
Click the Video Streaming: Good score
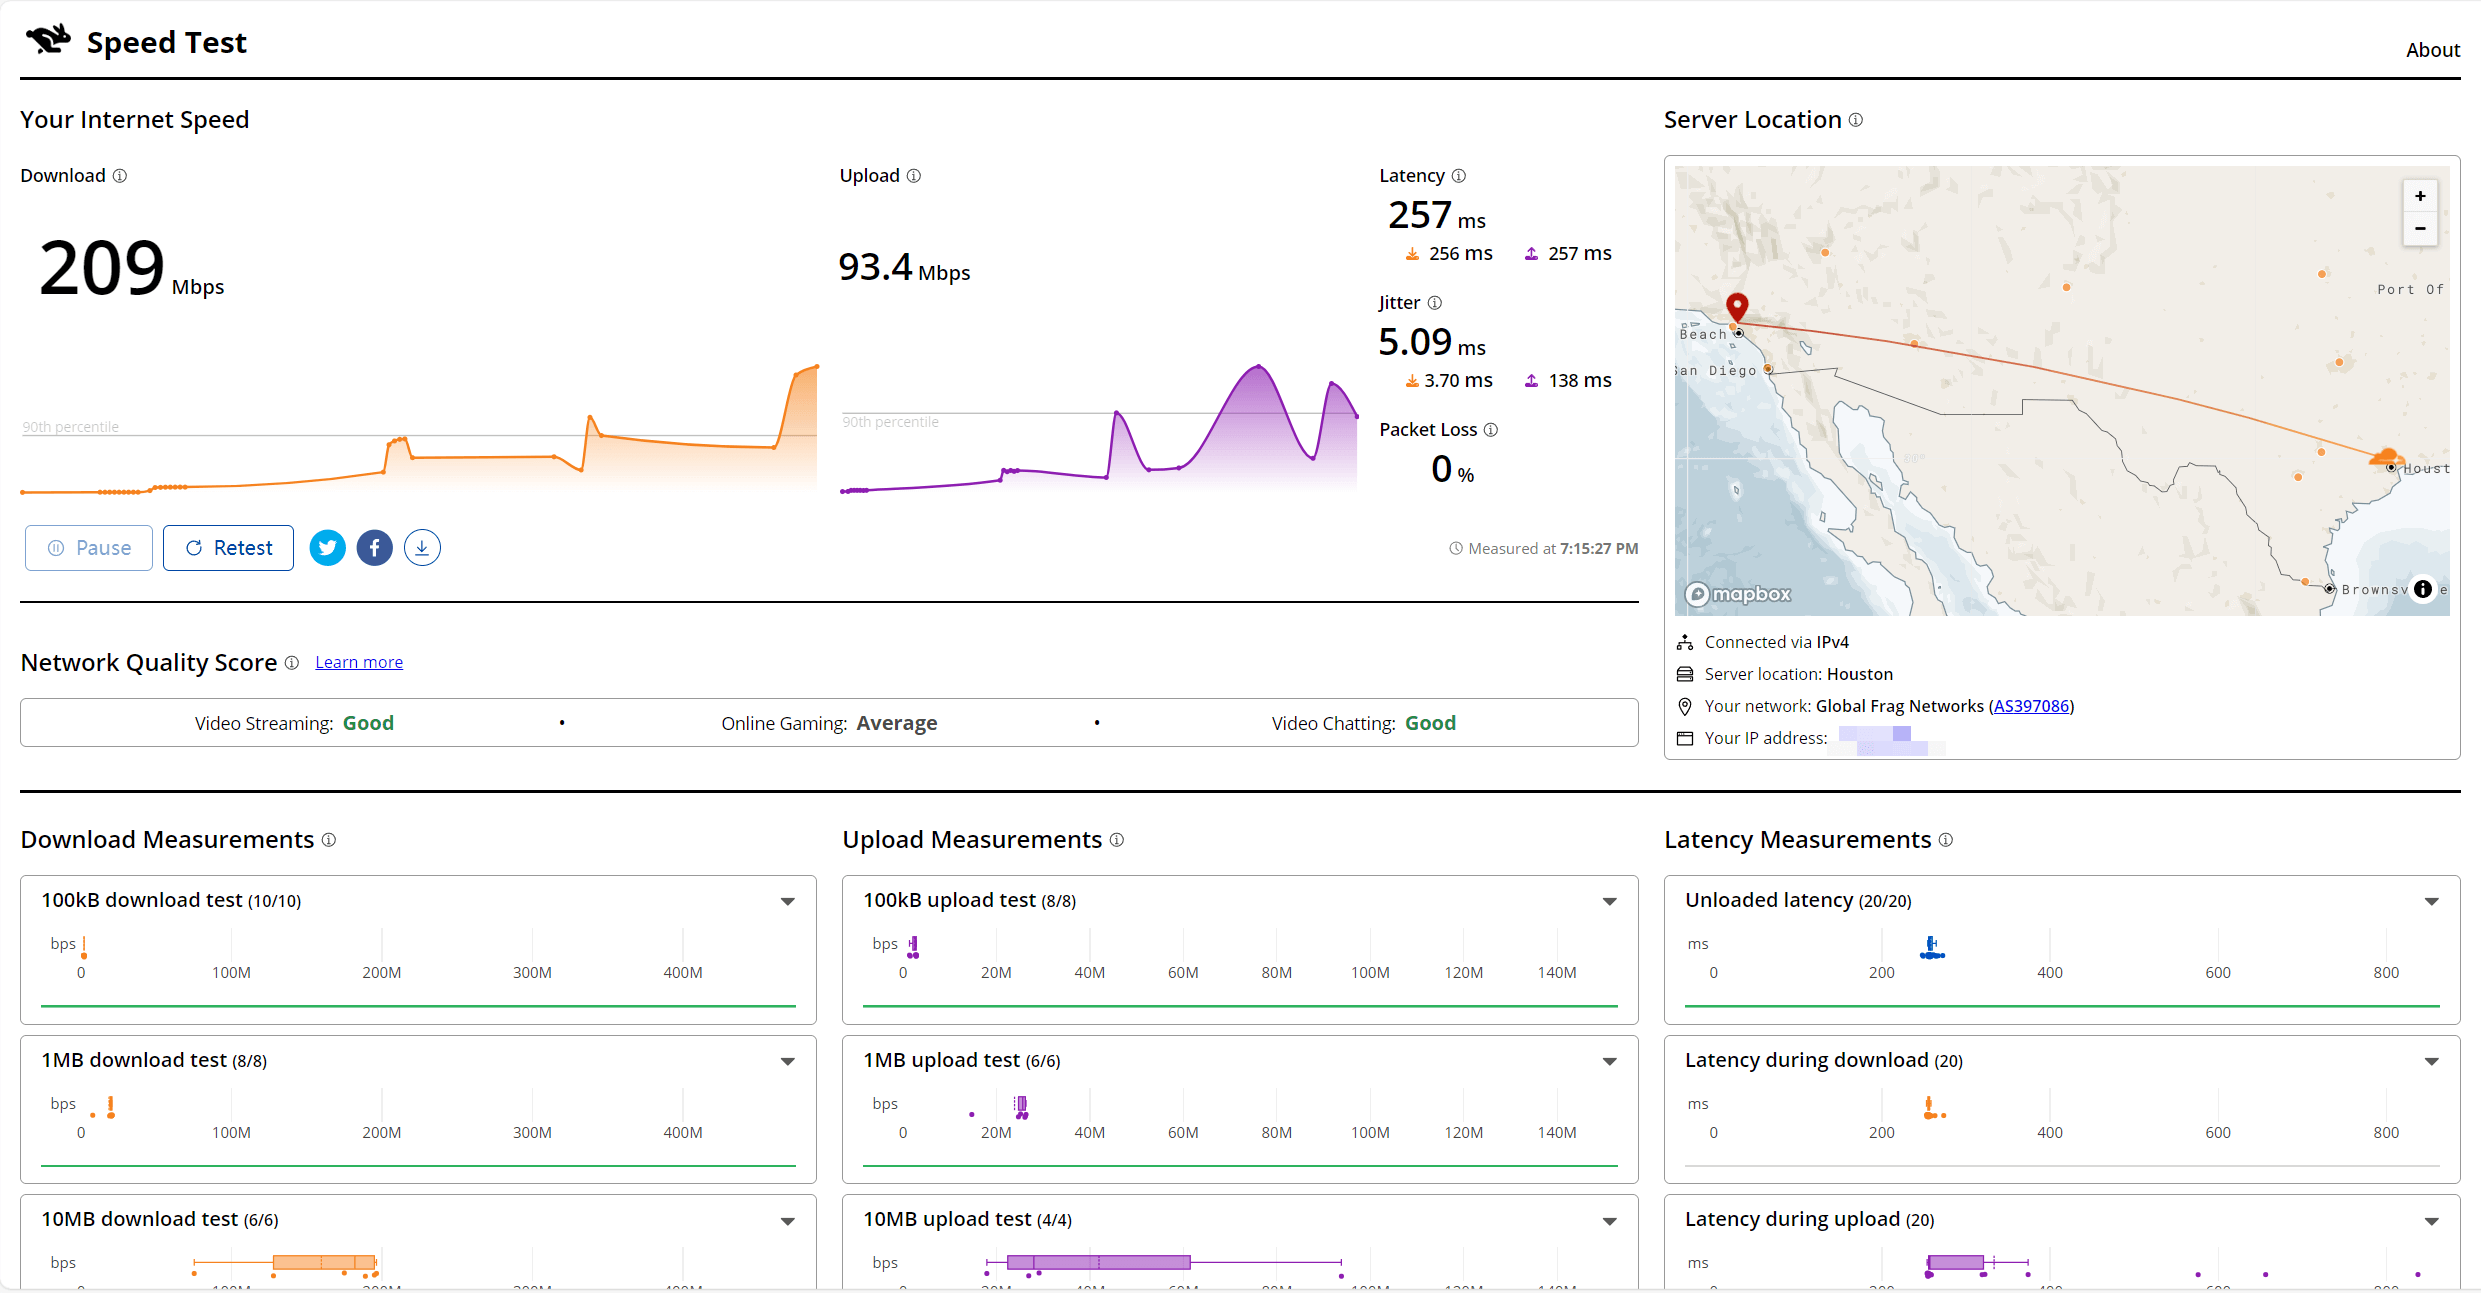tap(294, 723)
